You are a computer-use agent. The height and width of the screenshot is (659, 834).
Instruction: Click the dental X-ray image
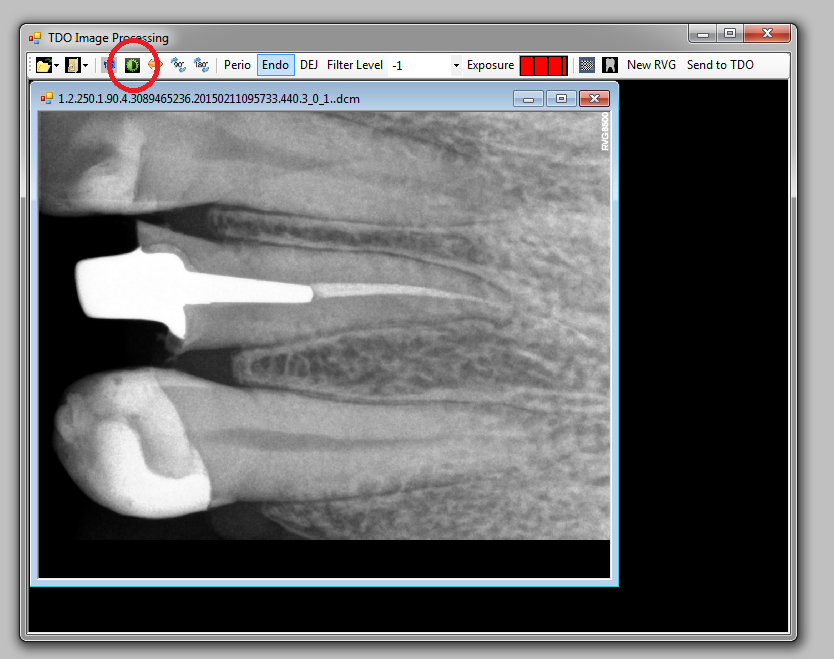323,325
